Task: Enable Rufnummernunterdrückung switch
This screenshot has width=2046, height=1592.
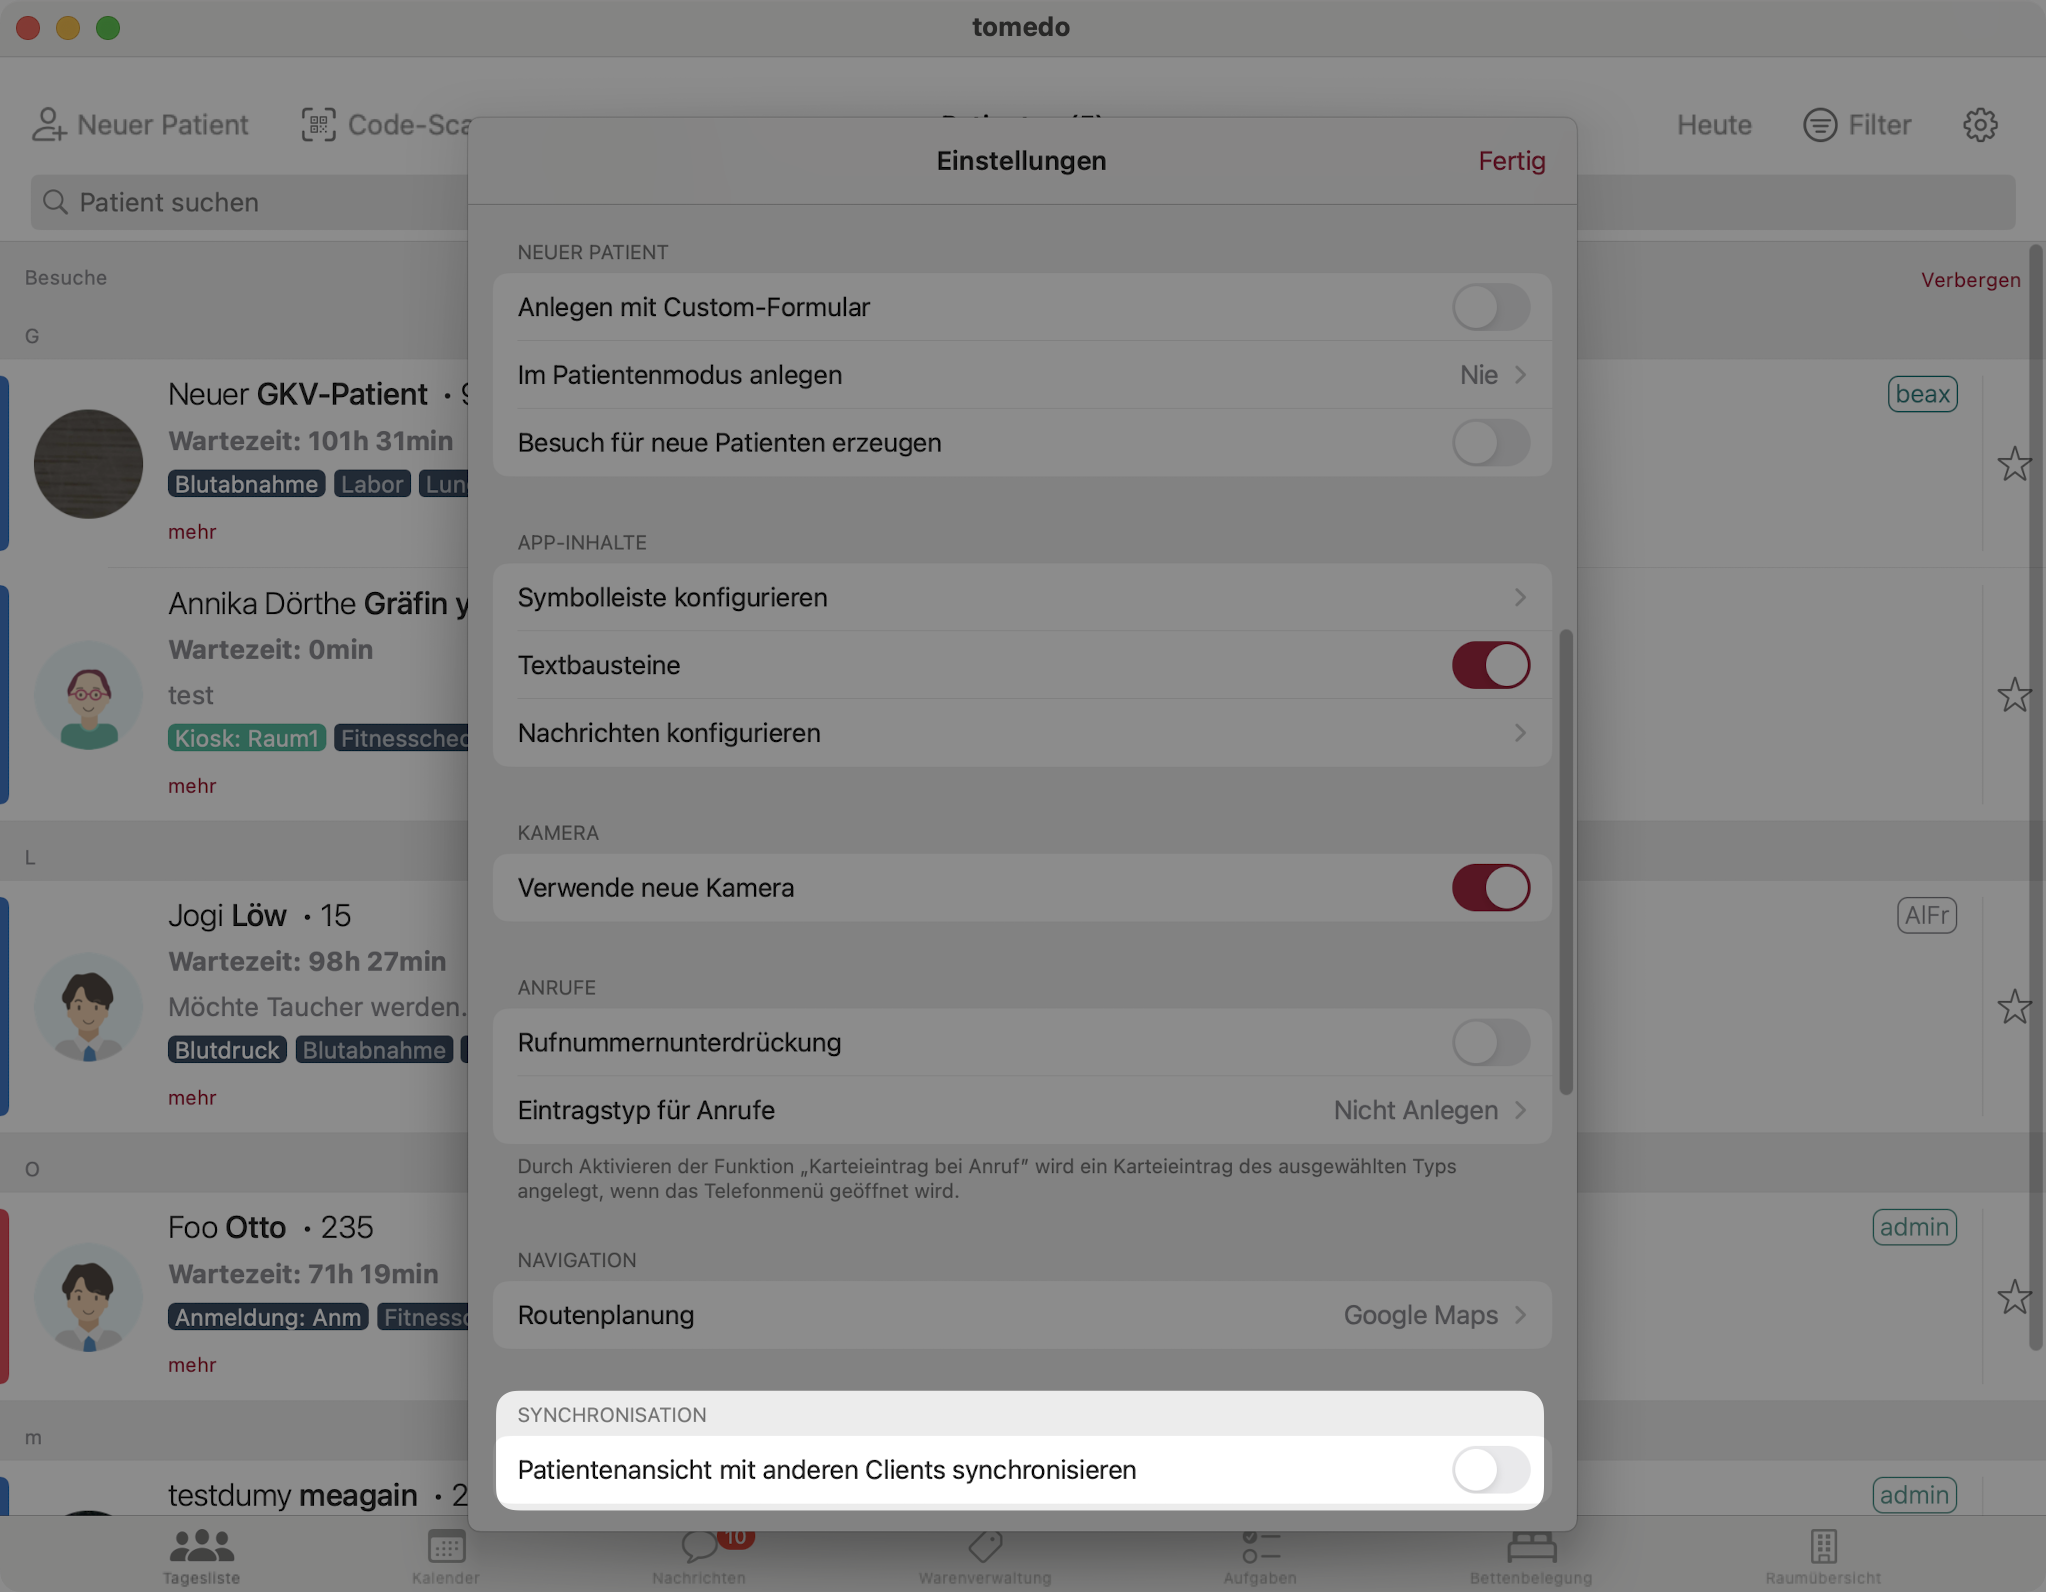Action: 1490,1043
